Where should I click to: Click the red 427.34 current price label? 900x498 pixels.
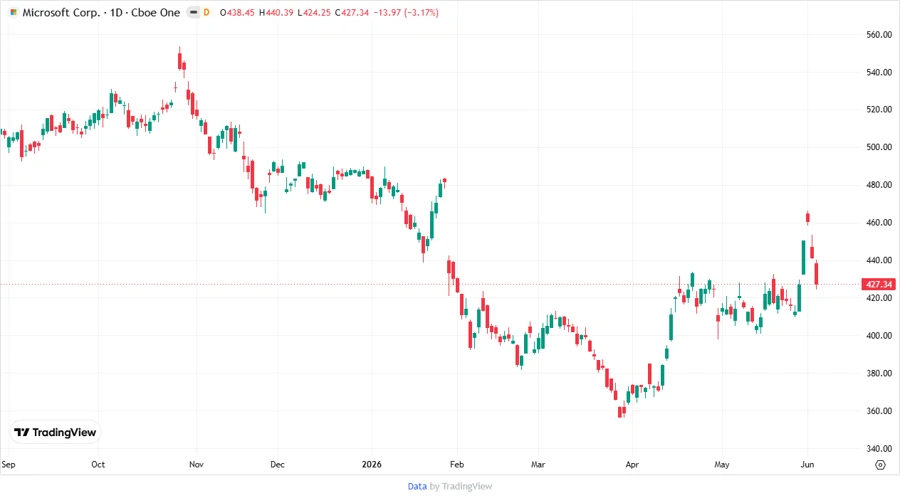(x=879, y=285)
